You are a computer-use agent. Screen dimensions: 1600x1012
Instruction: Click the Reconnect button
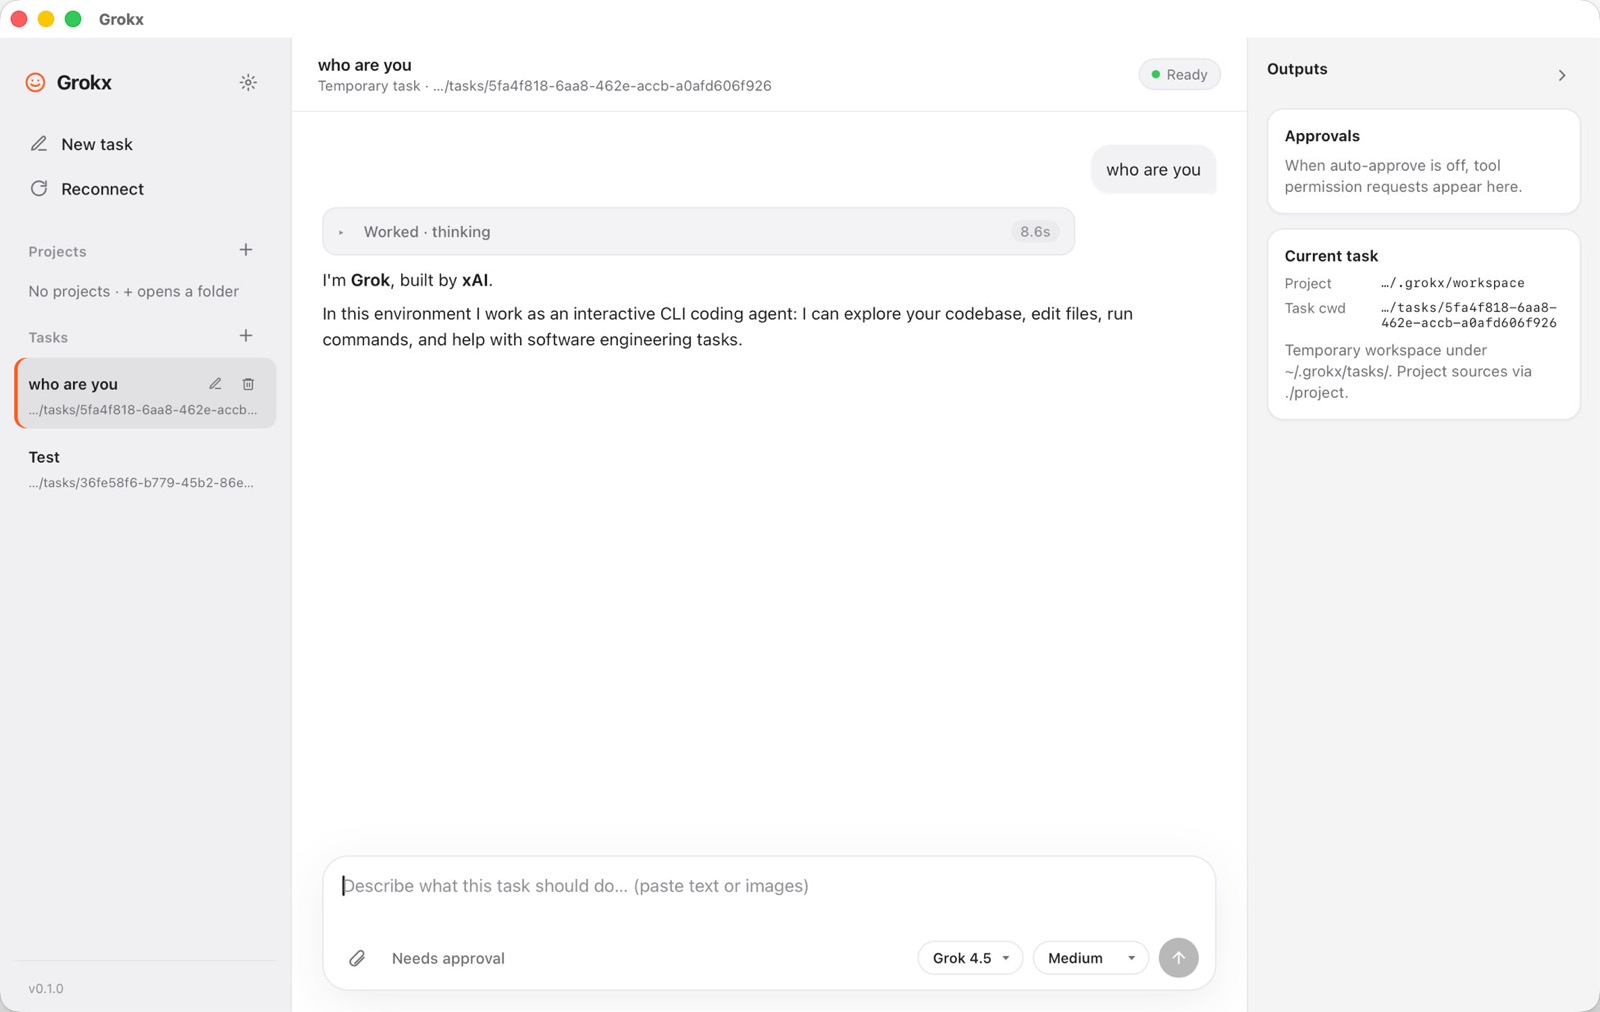(145, 188)
